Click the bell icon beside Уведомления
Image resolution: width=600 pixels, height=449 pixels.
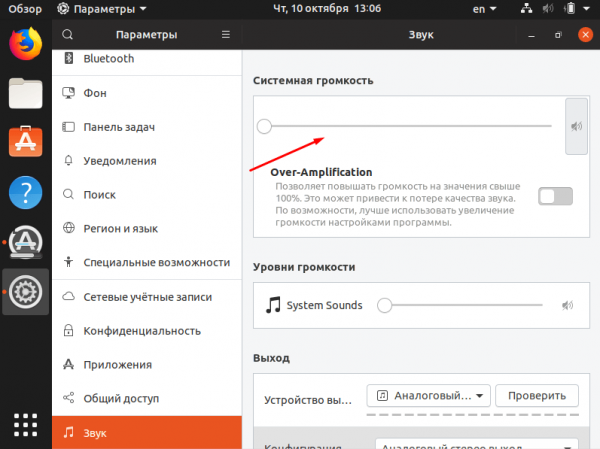68,160
